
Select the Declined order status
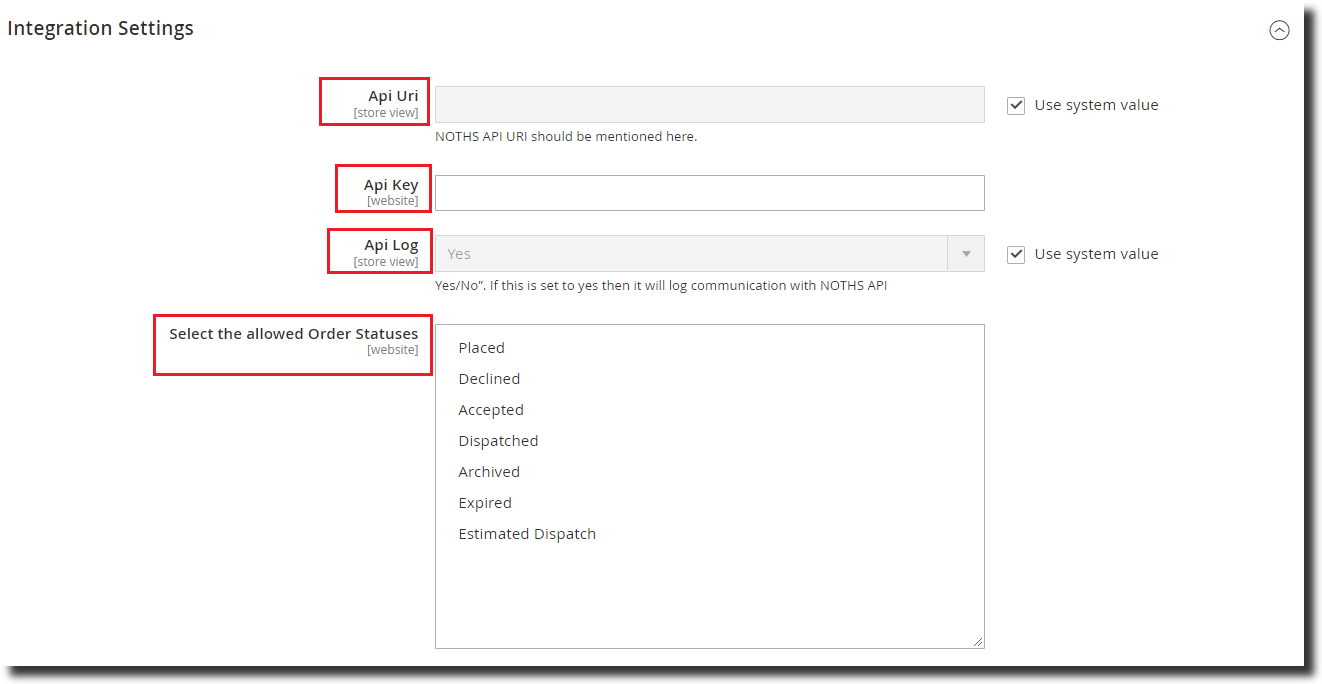[x=489, y=378]
